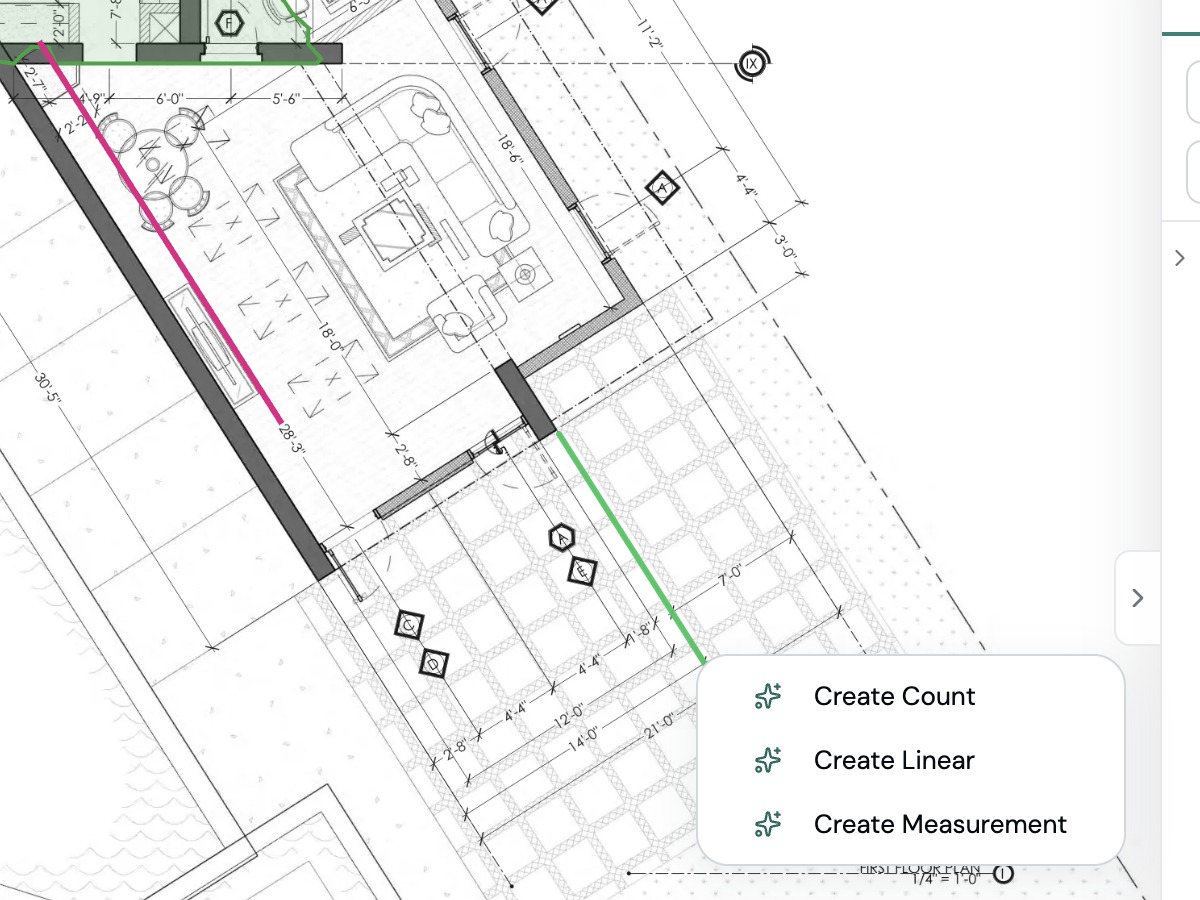Click the sparkle icon beside Create Measurement

coord(768,824)
